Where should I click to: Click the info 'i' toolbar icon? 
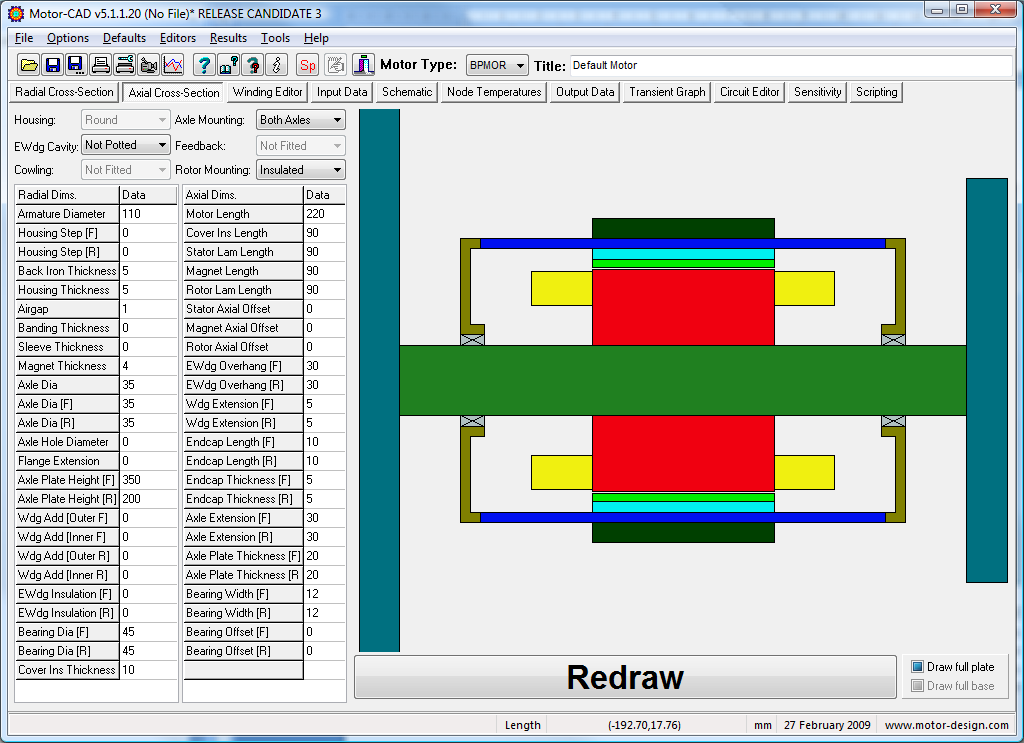(x=277, y=65)
